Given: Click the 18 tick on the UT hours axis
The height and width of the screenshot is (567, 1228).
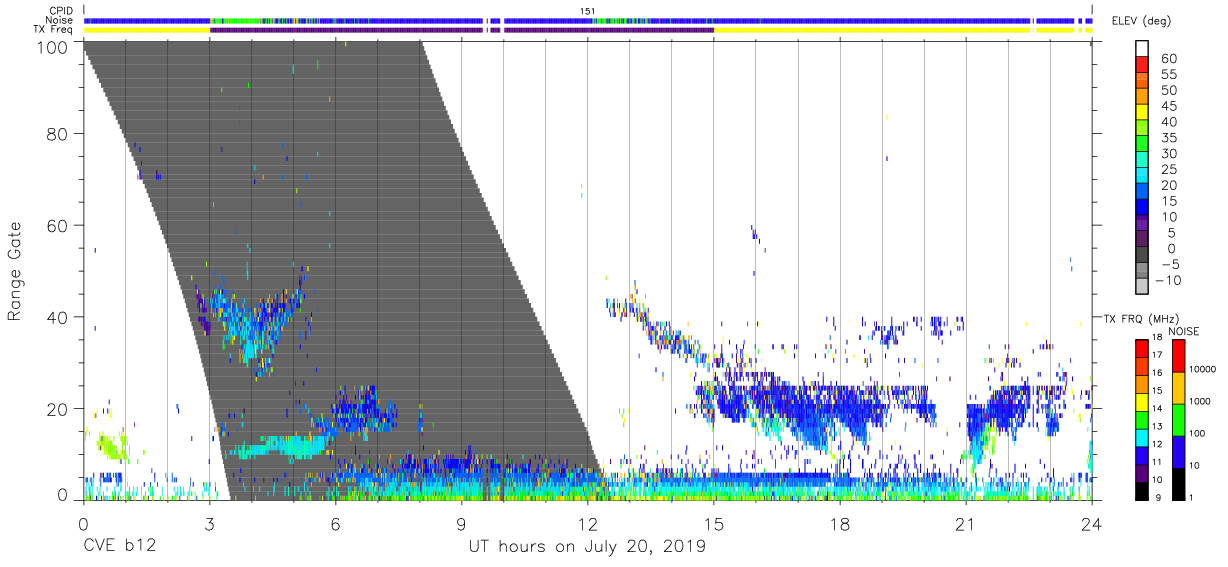Looking at the screenshot, I should coord(839,525).
